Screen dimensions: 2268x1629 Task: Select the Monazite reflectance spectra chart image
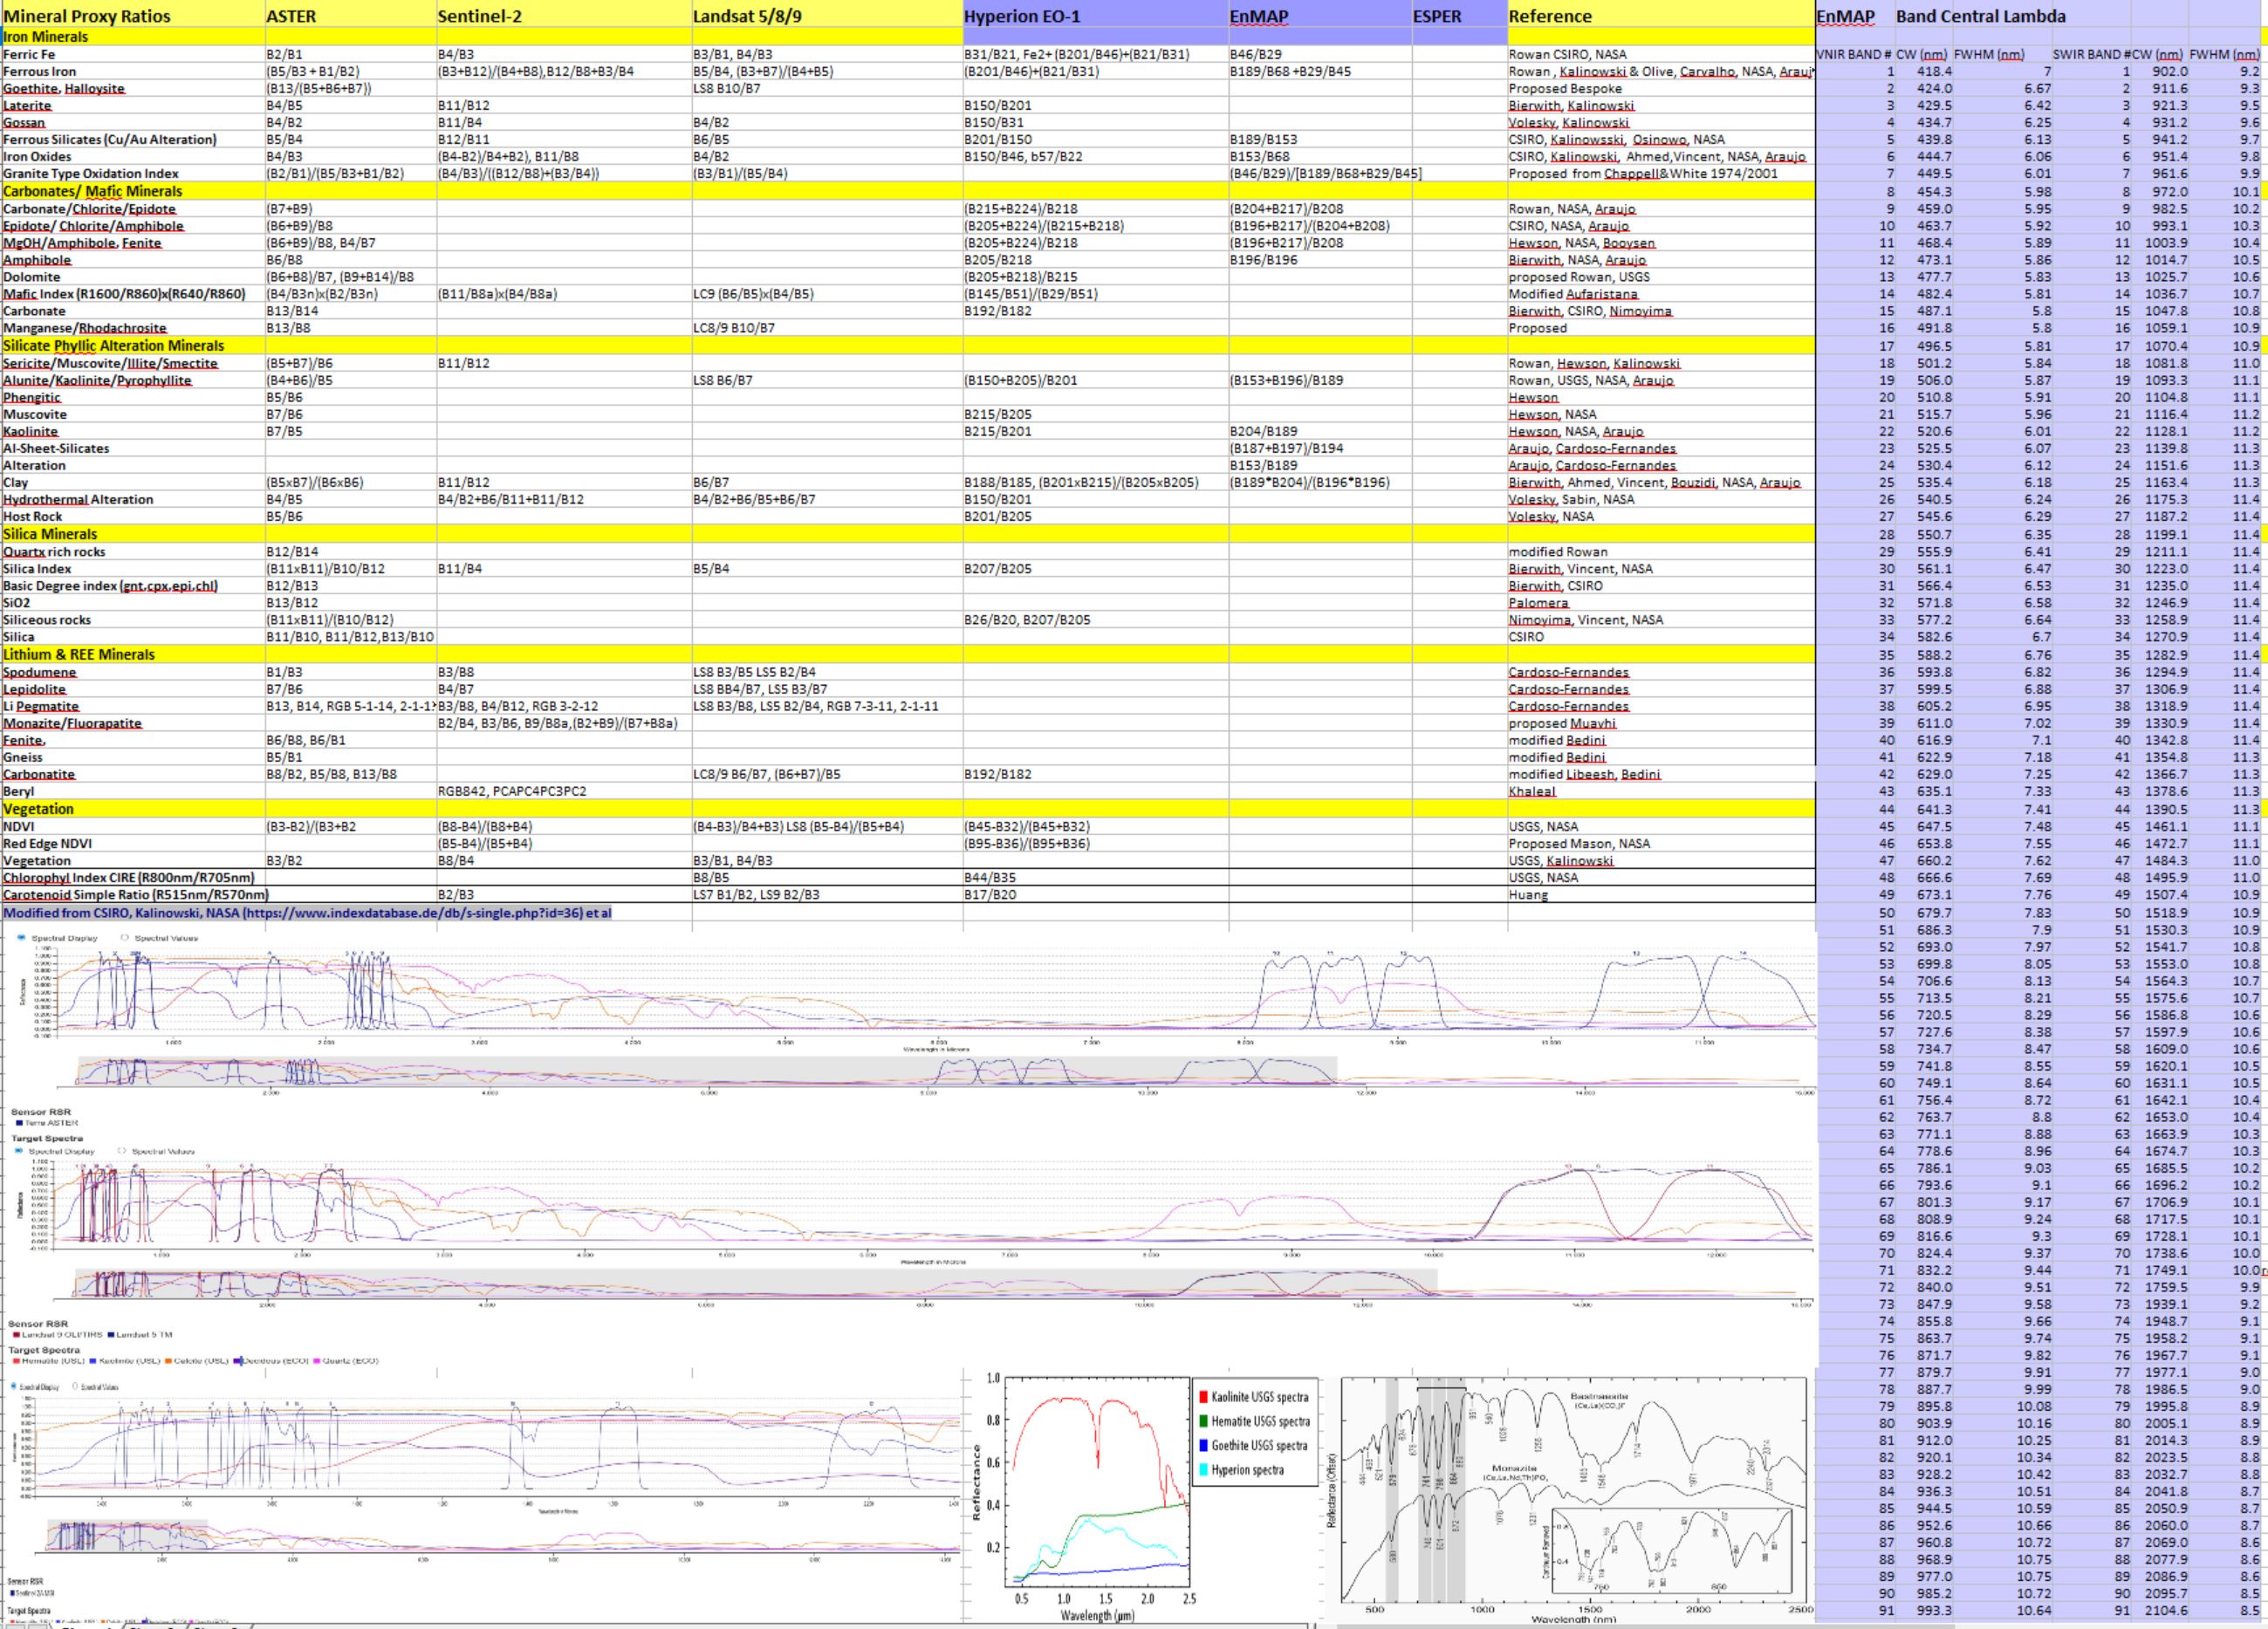click(x=1574, y=1496)
